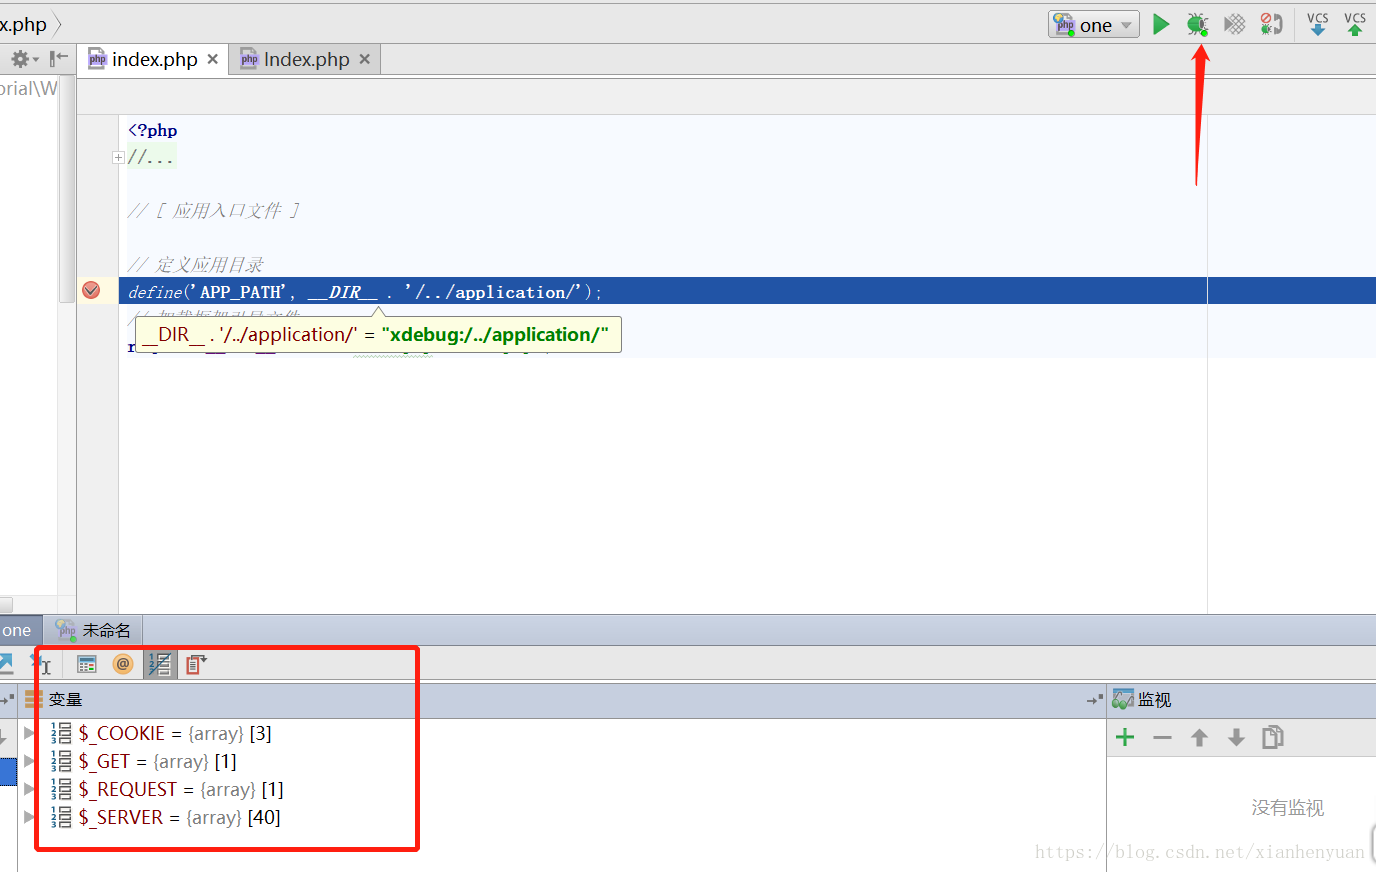This screenshot has width=1376, height=872.
Task: Duplicate watch copy icon
Action: tap(1273, 737)
